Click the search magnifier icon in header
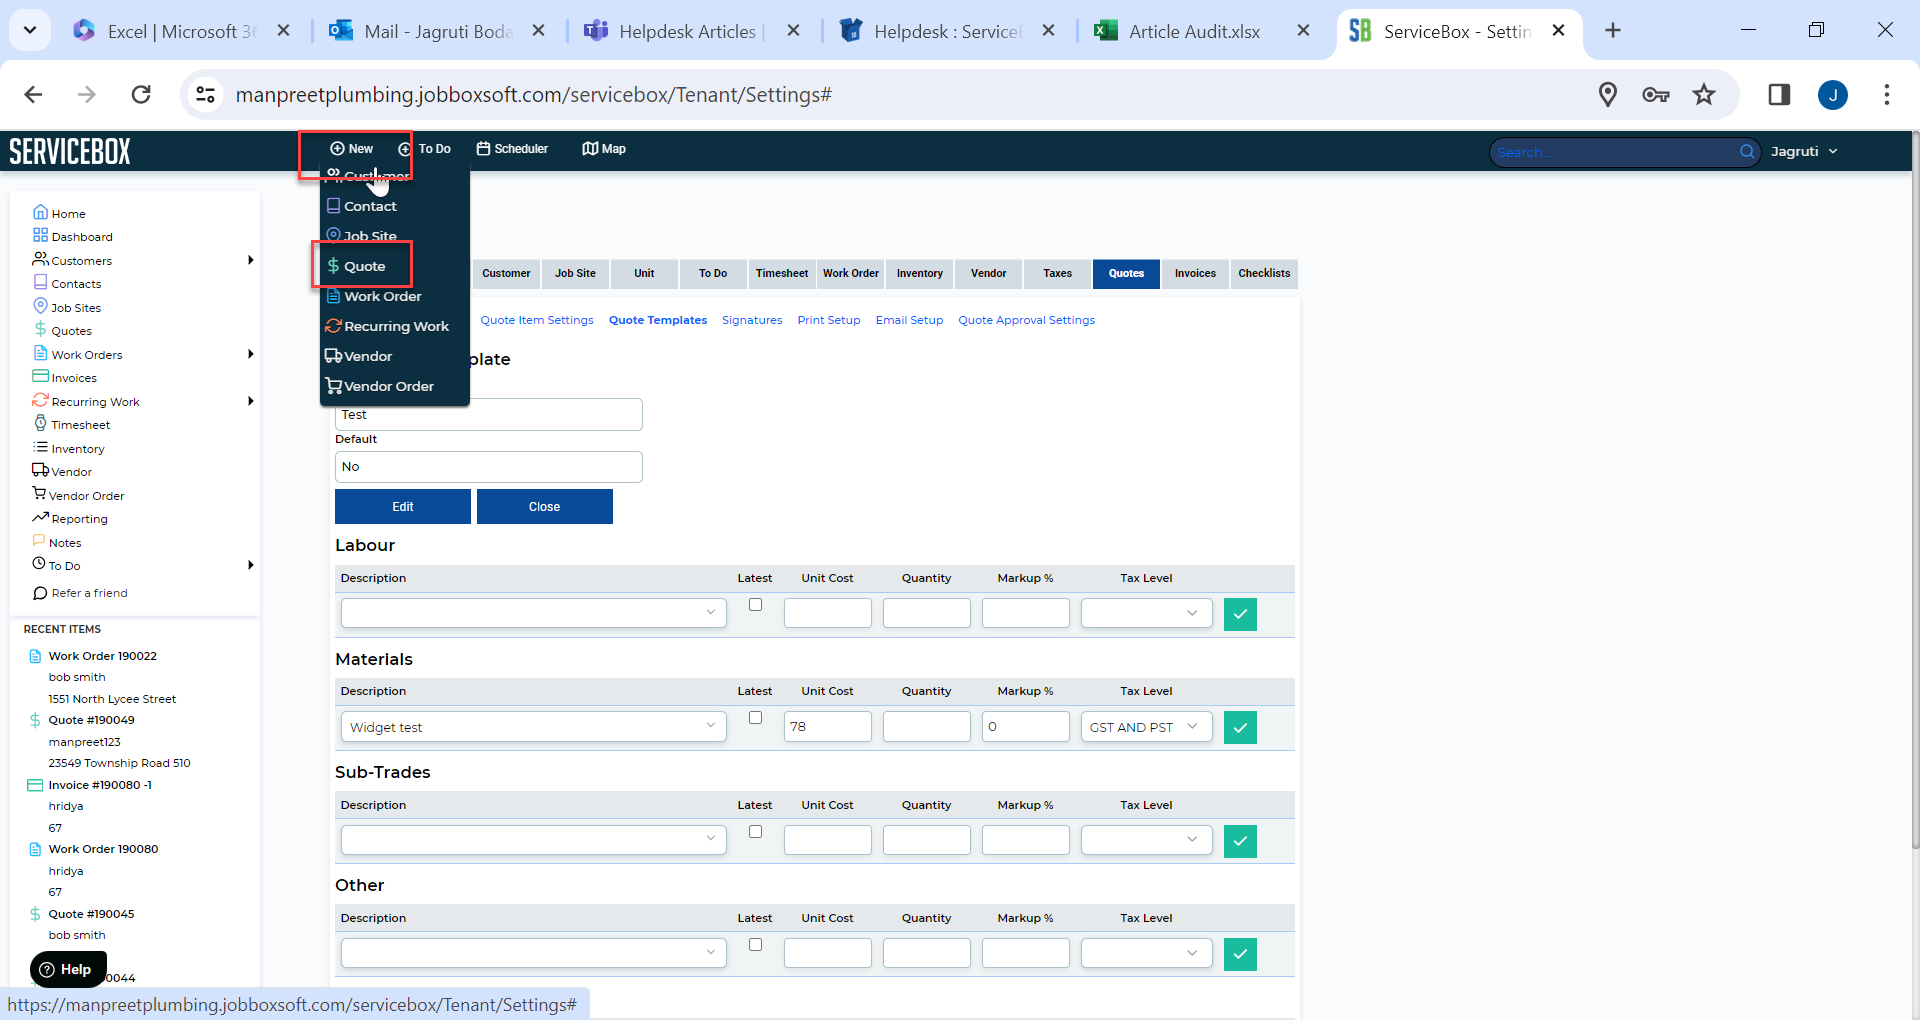 tap(1747, 152)
